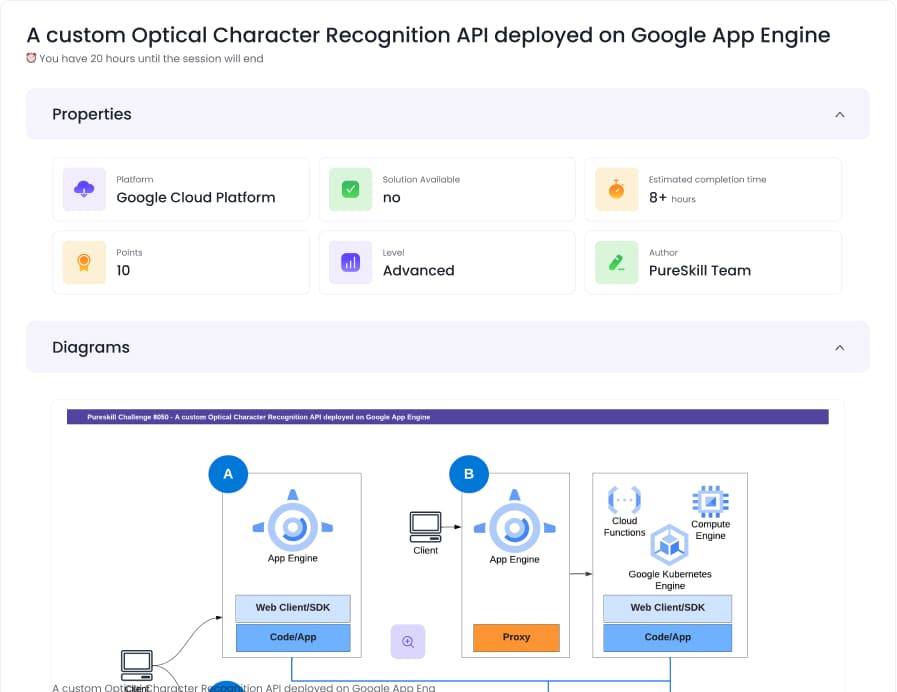Collapse the Properties section chevron
The height and width of the screenshot is (692, 897).
point(839,115)
